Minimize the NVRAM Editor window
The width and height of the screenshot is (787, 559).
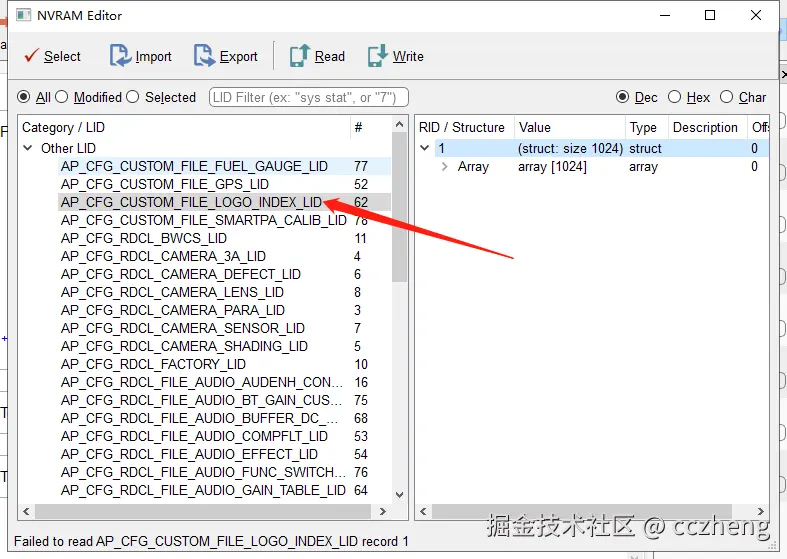(x=665, y=15)
